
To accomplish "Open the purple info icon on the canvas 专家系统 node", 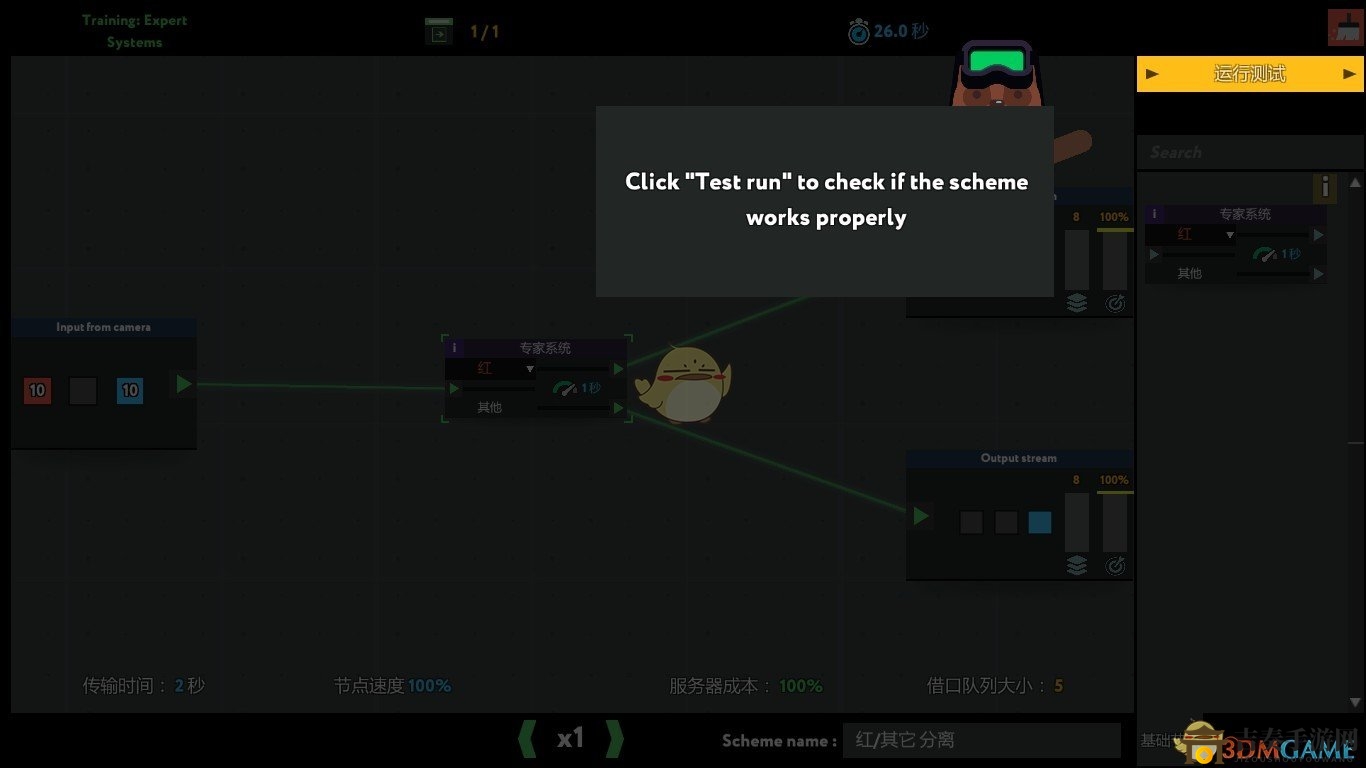I will coord(454,348).
